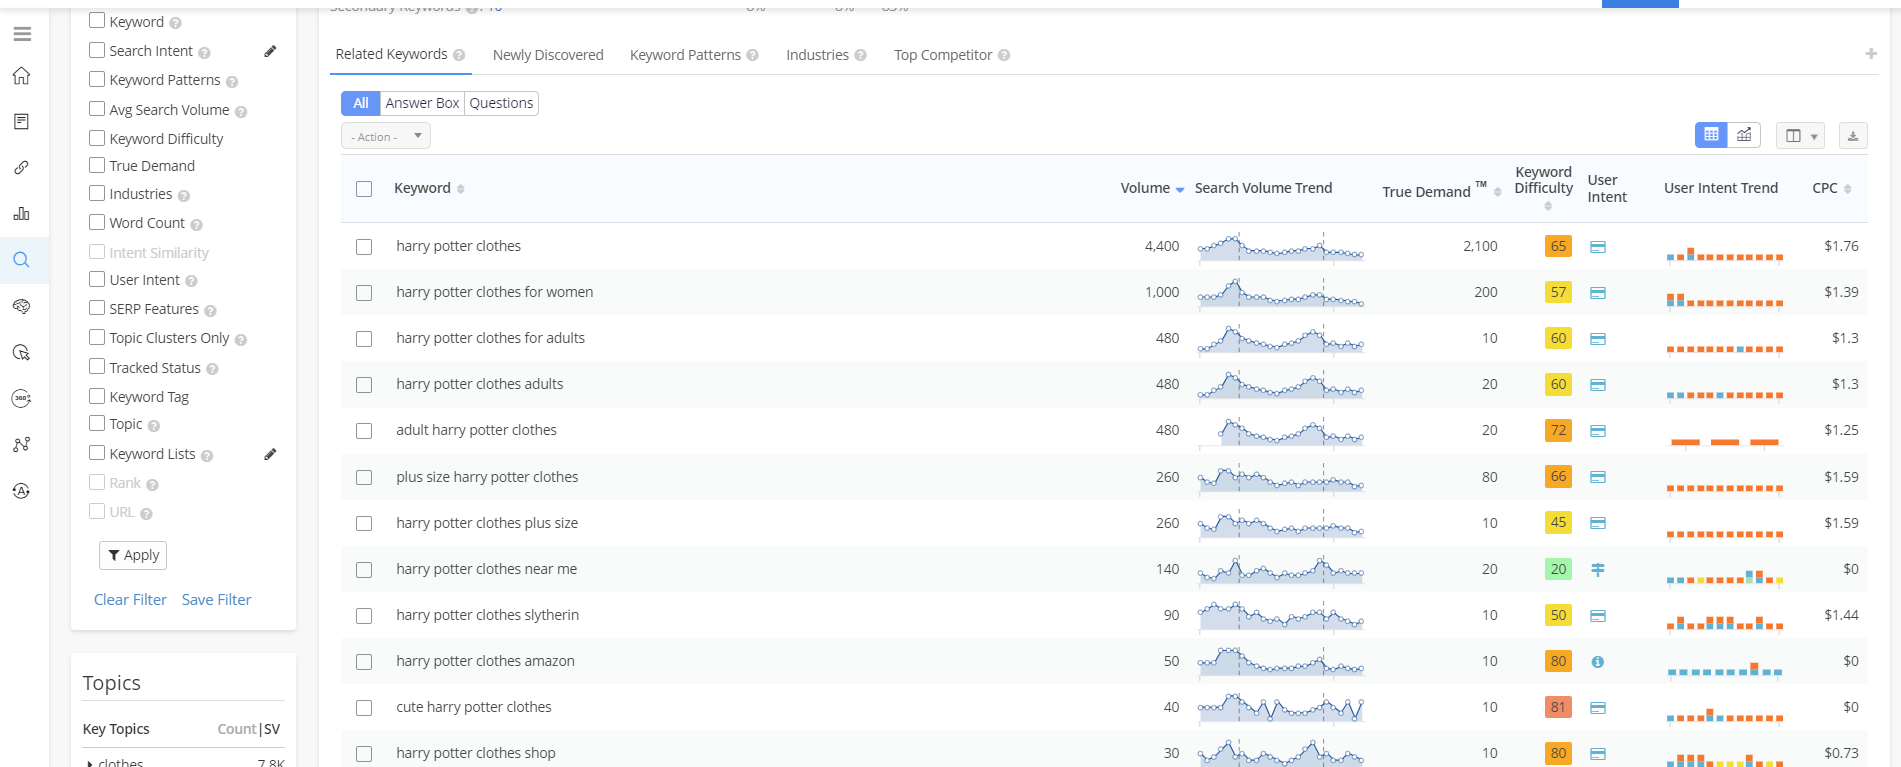Open the hamburger menu icon

[x=22, y=34]
